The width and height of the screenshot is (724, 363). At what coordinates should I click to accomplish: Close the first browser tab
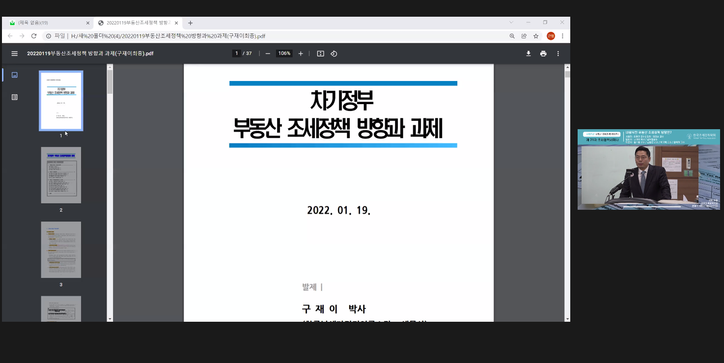(88, 23)
